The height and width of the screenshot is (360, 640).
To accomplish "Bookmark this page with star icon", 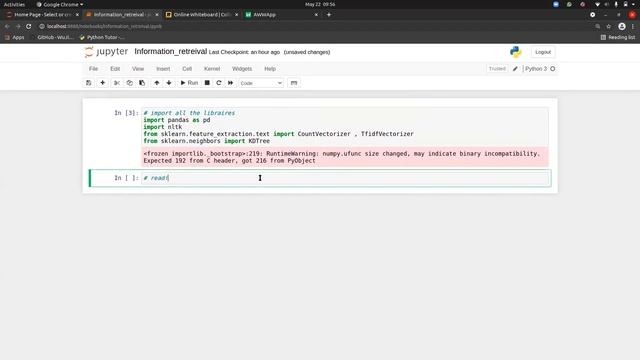I will click(x=609, y=26).
